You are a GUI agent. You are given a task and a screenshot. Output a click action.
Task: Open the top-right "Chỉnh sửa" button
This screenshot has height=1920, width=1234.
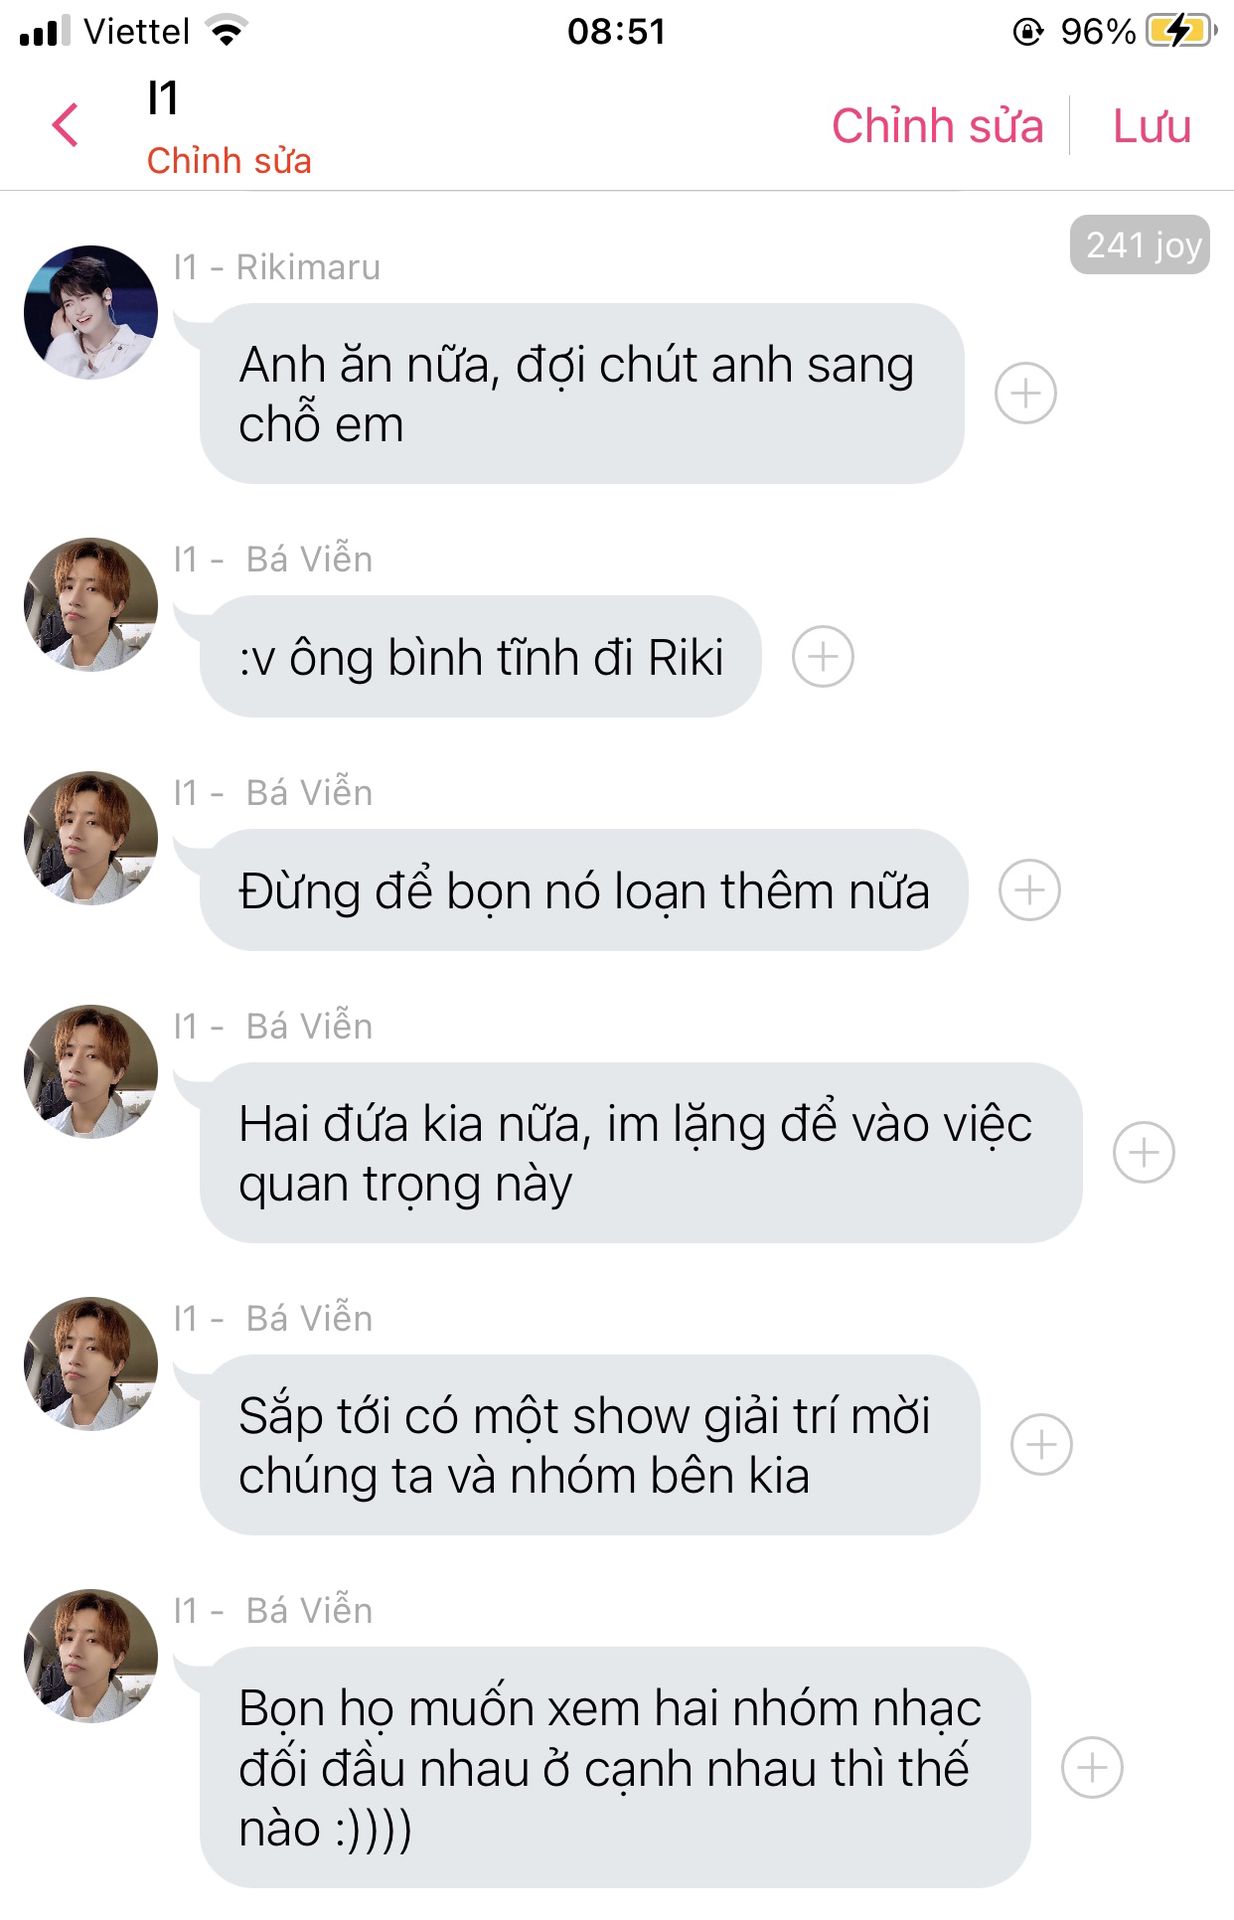pos(937,126)
